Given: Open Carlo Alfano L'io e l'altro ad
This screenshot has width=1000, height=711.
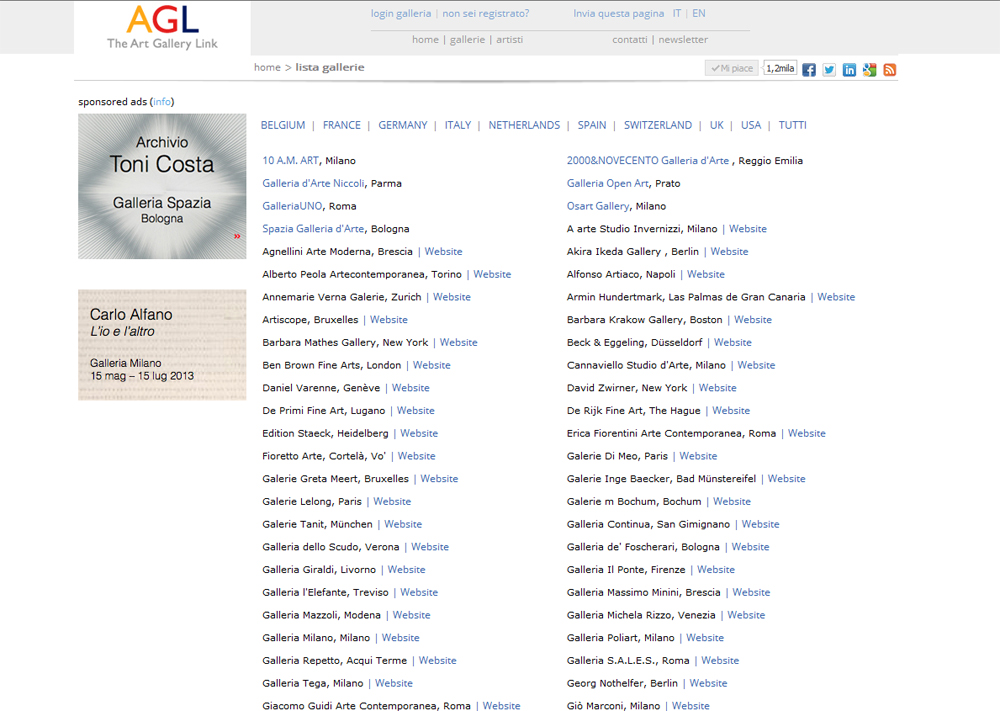Looking at the screenshot, I should coord(162,345).
